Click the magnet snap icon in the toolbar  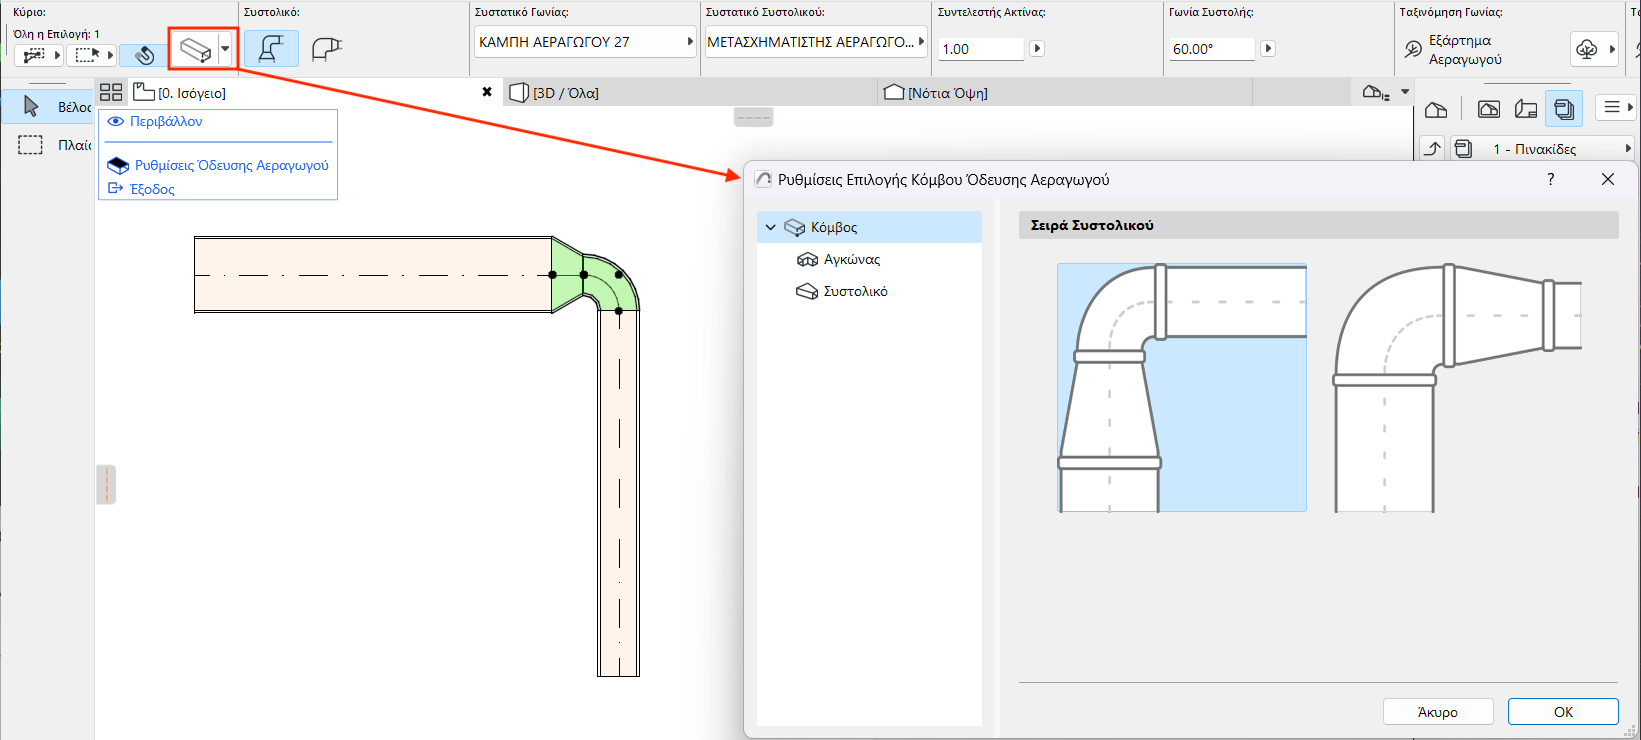click(x=145, y=55)
